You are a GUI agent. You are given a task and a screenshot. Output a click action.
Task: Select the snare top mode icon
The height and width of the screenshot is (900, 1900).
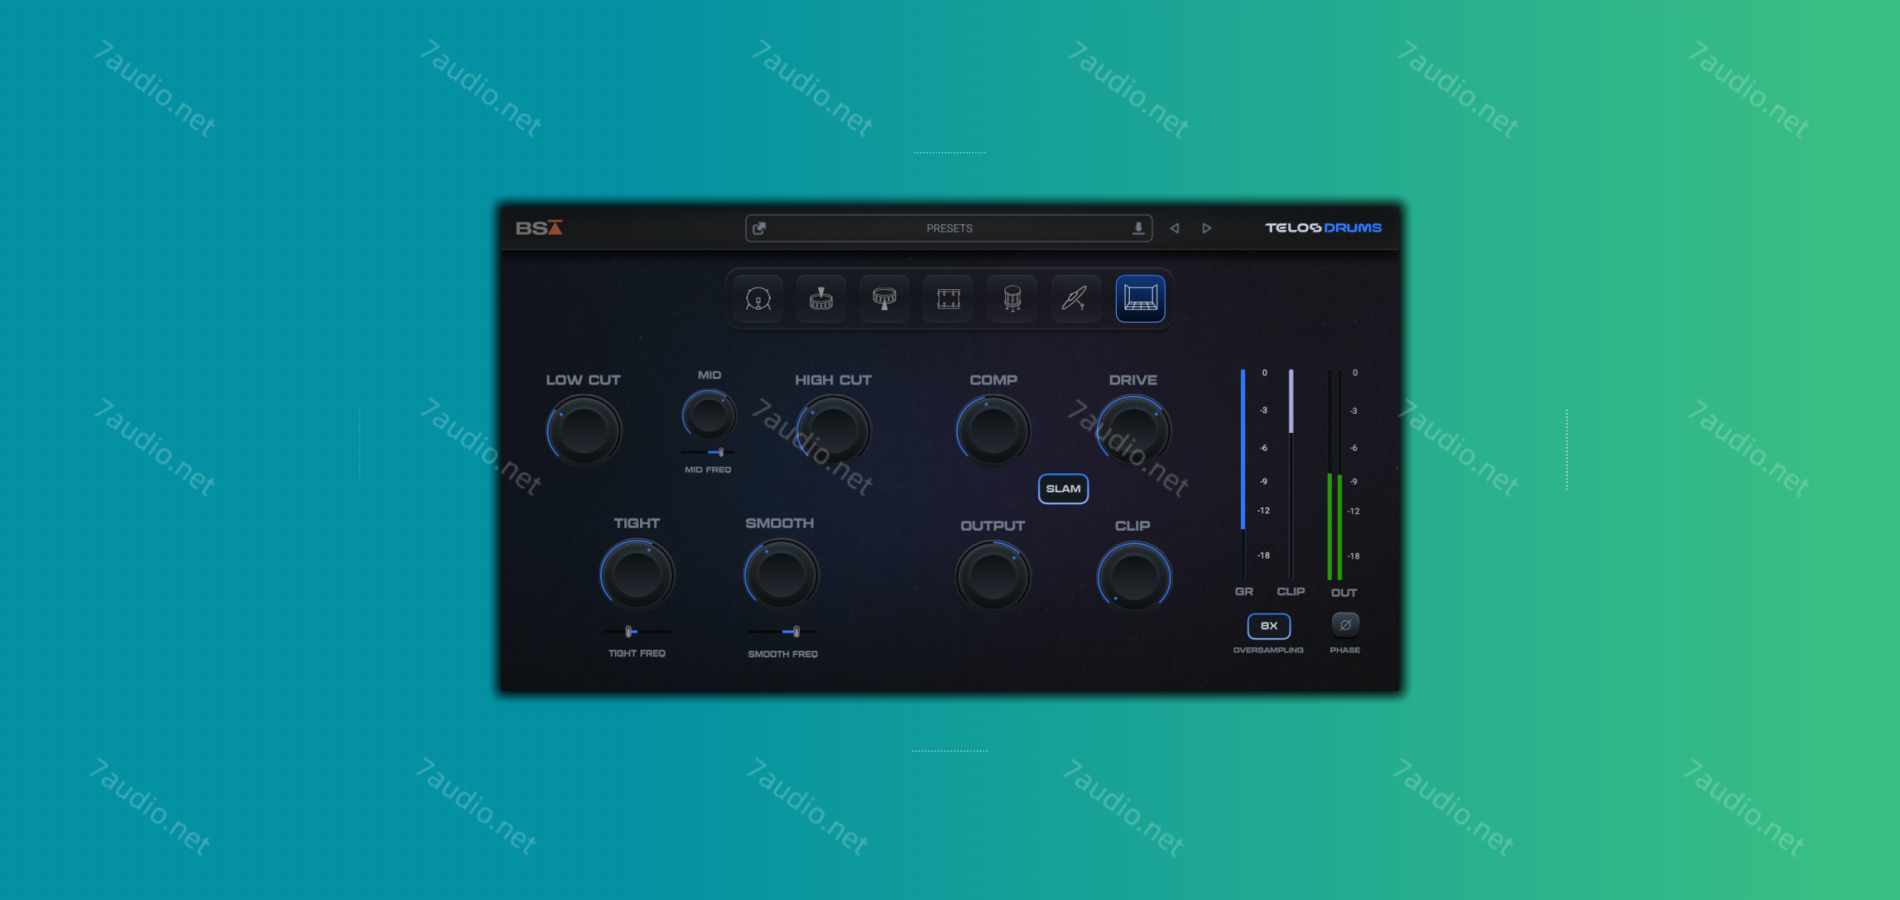pyautogui.click(x=821, y=298)
